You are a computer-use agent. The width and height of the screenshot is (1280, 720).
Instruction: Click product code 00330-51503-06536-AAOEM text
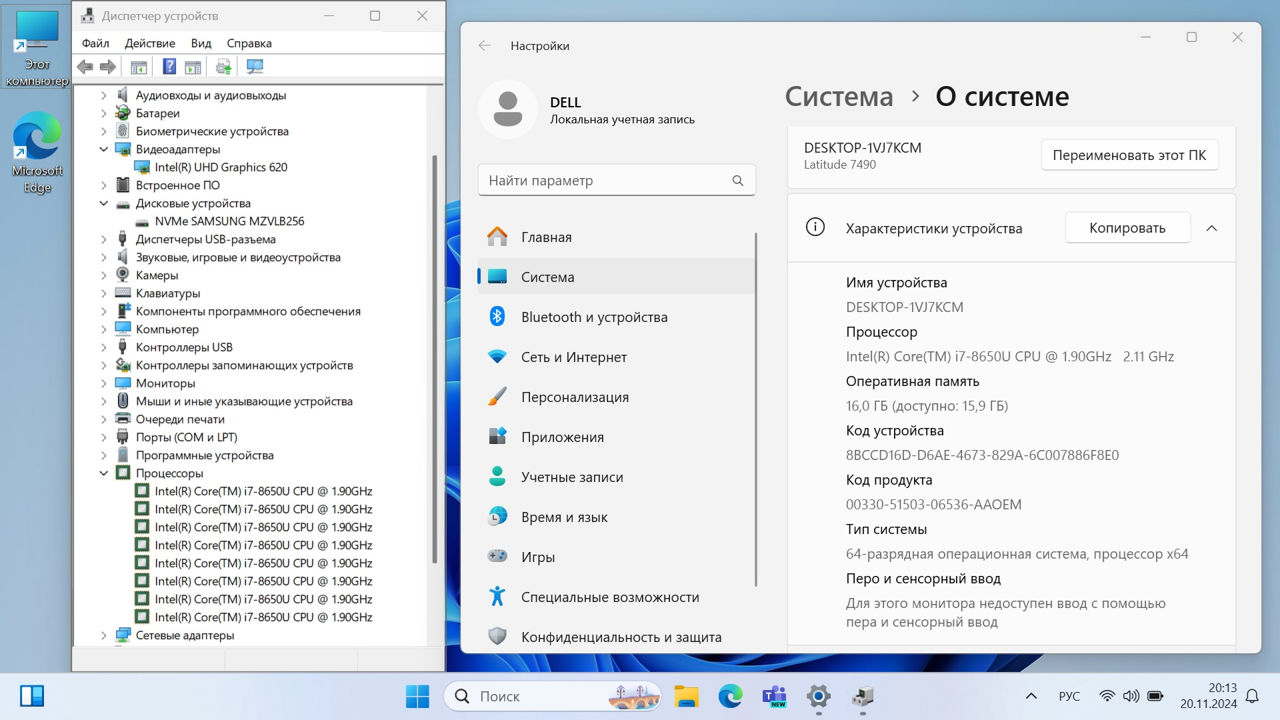[x=934, y=505]
